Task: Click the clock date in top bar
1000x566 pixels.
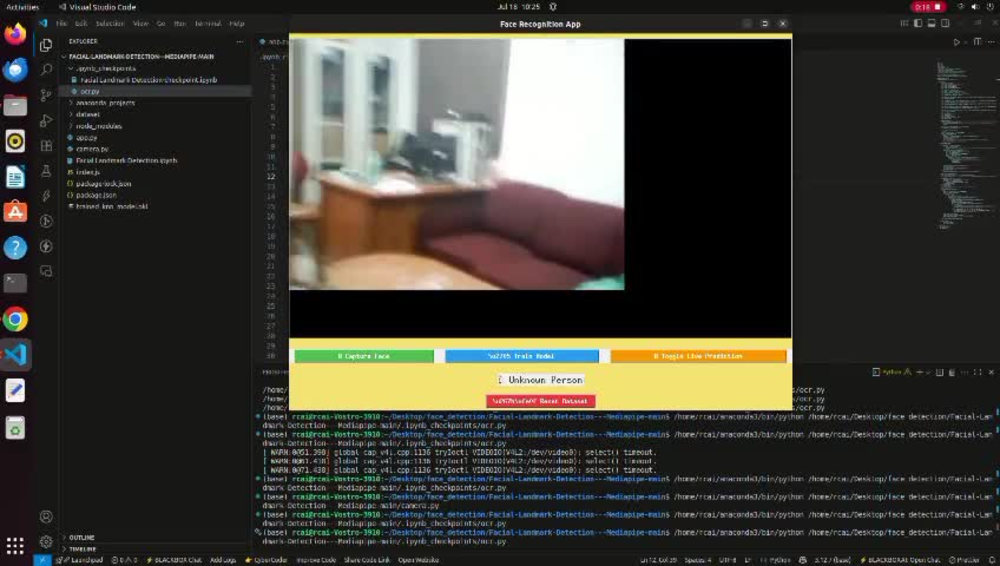Action: [x=518, y=7]
